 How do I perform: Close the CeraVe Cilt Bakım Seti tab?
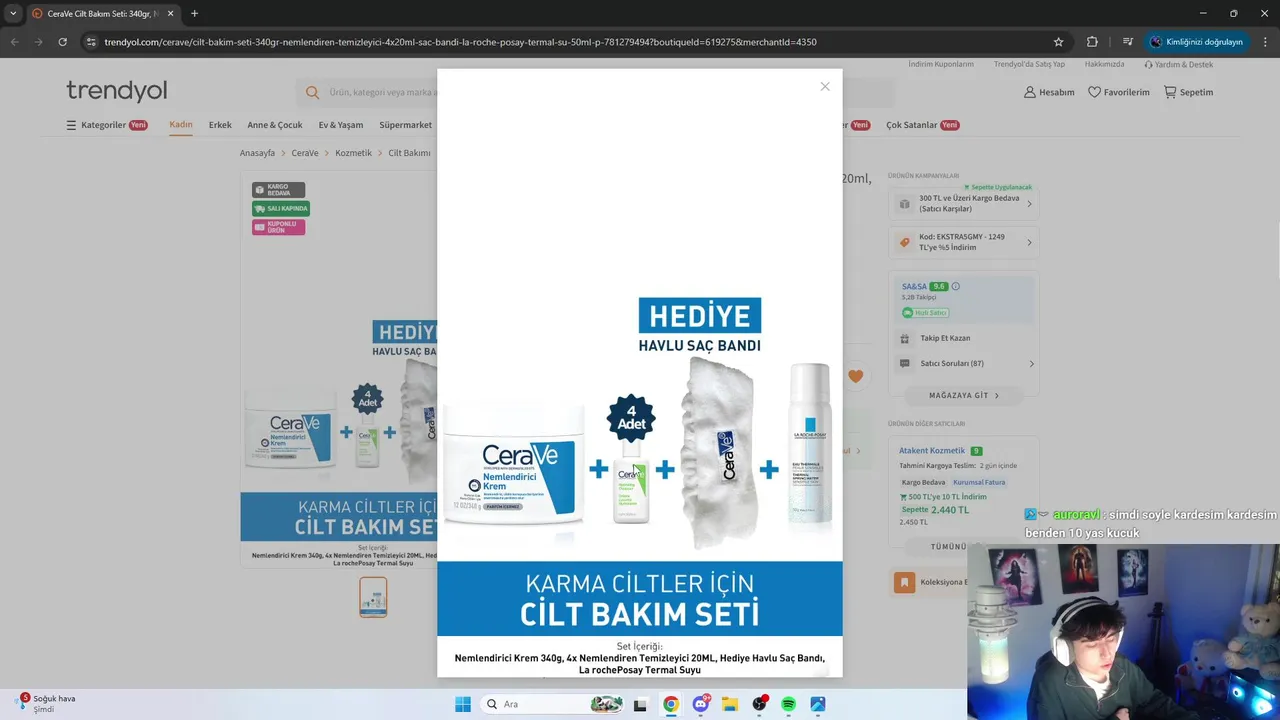pyautogui.click(x=170, y=14)
